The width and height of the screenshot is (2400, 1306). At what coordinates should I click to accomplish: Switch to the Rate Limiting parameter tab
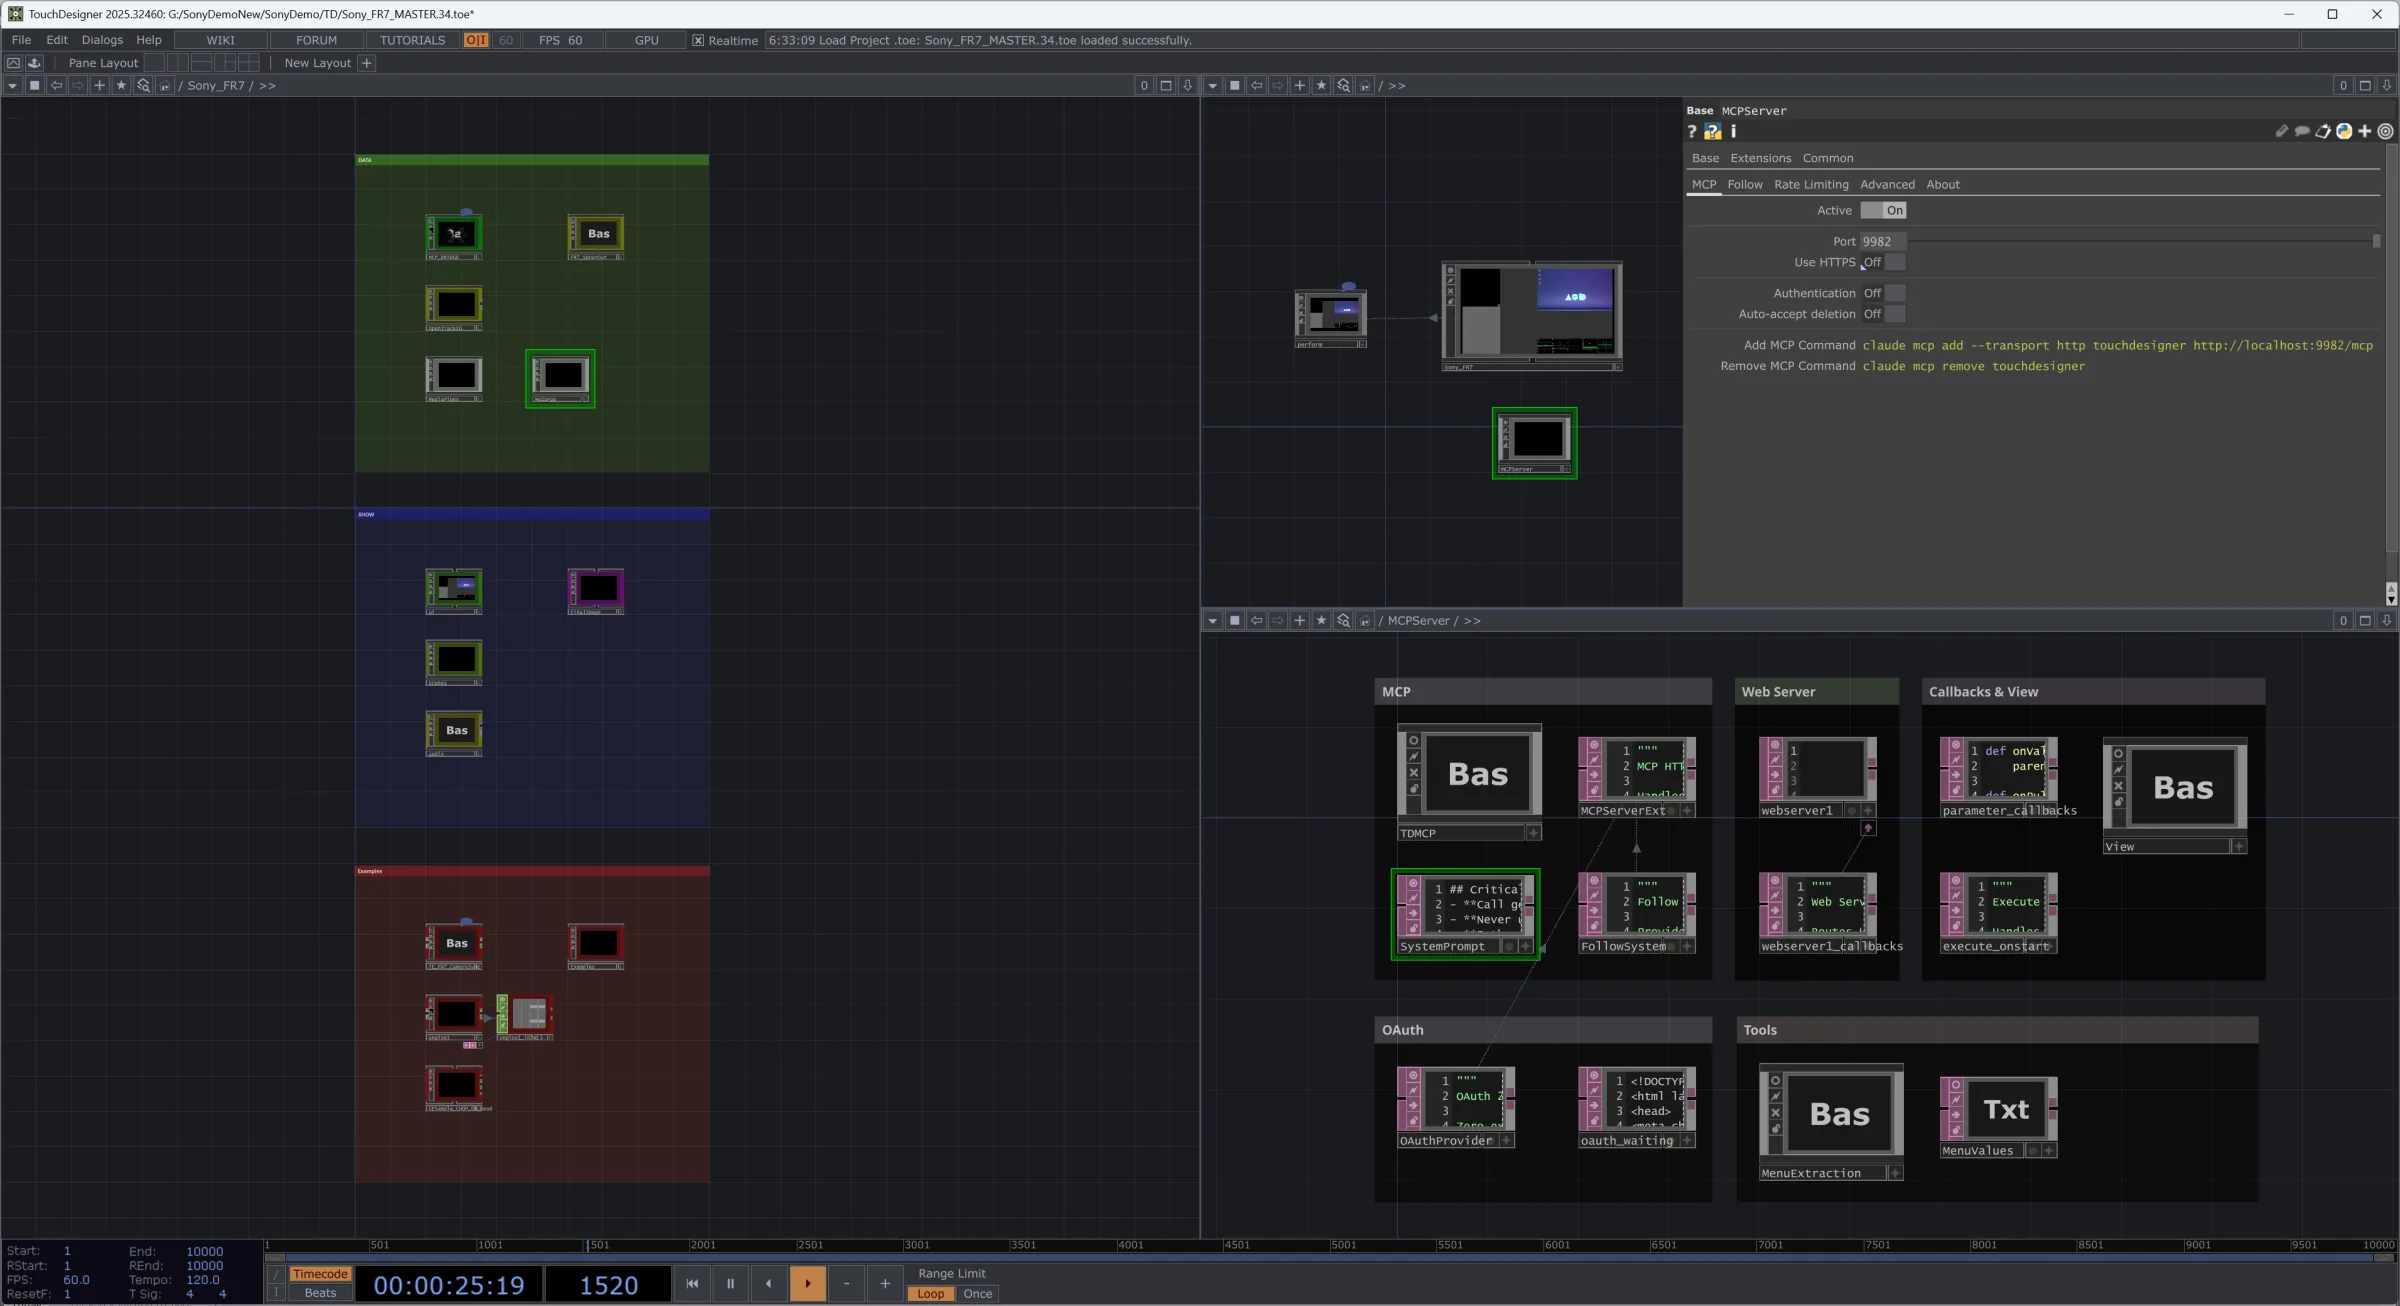[1811, 185]
